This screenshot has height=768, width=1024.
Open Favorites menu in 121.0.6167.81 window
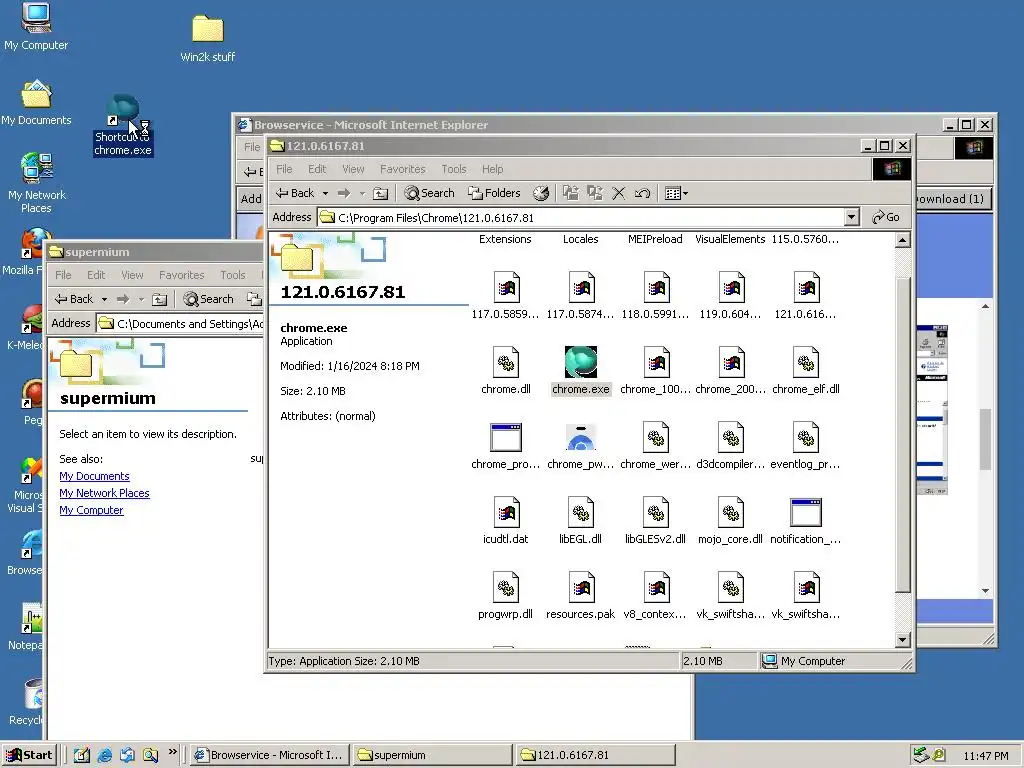tap(402, 169)
